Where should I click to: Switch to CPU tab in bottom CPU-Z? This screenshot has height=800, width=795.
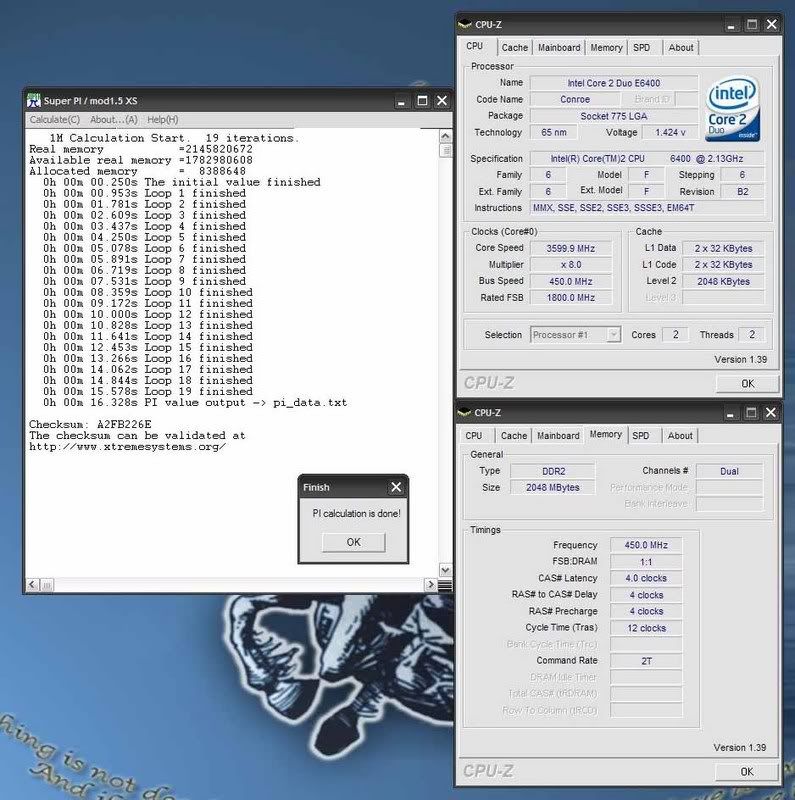pyautogui.click(x=474, y=436)
